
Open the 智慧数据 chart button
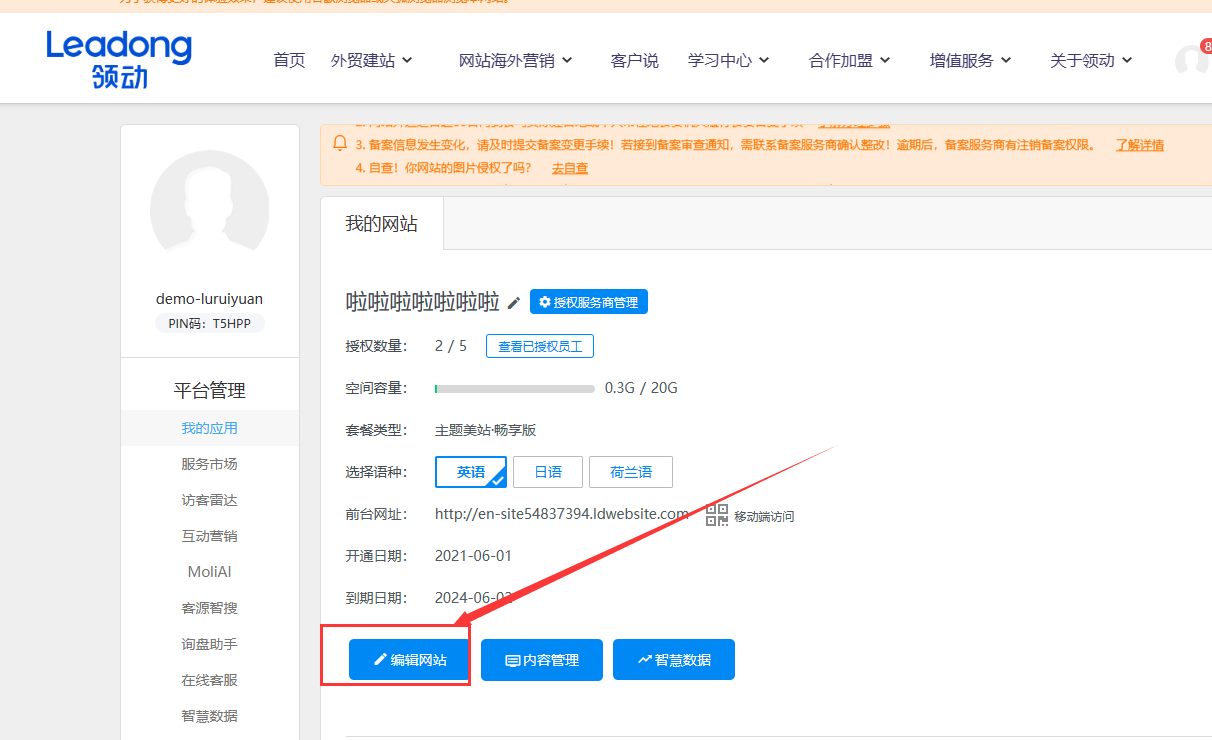[x=674, y=660]
